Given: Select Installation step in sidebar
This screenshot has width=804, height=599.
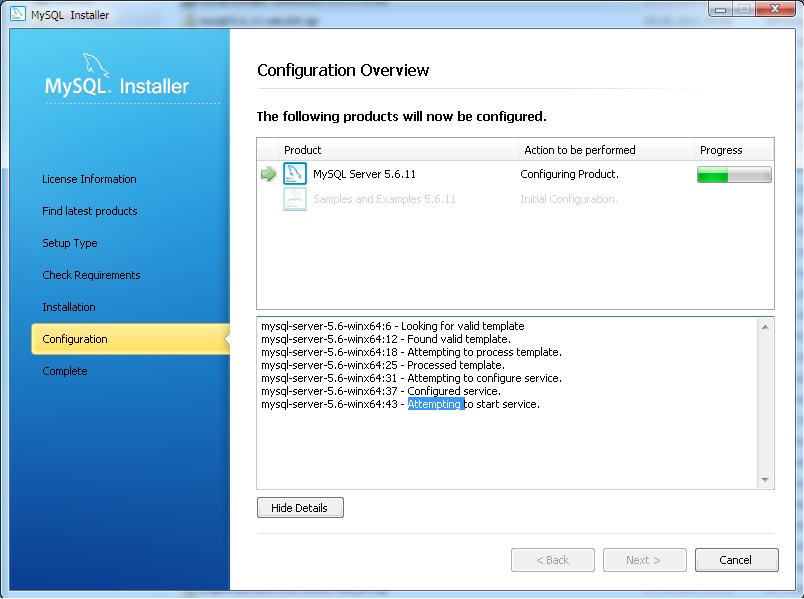Looking at the screenshot, I should [69, 307].
